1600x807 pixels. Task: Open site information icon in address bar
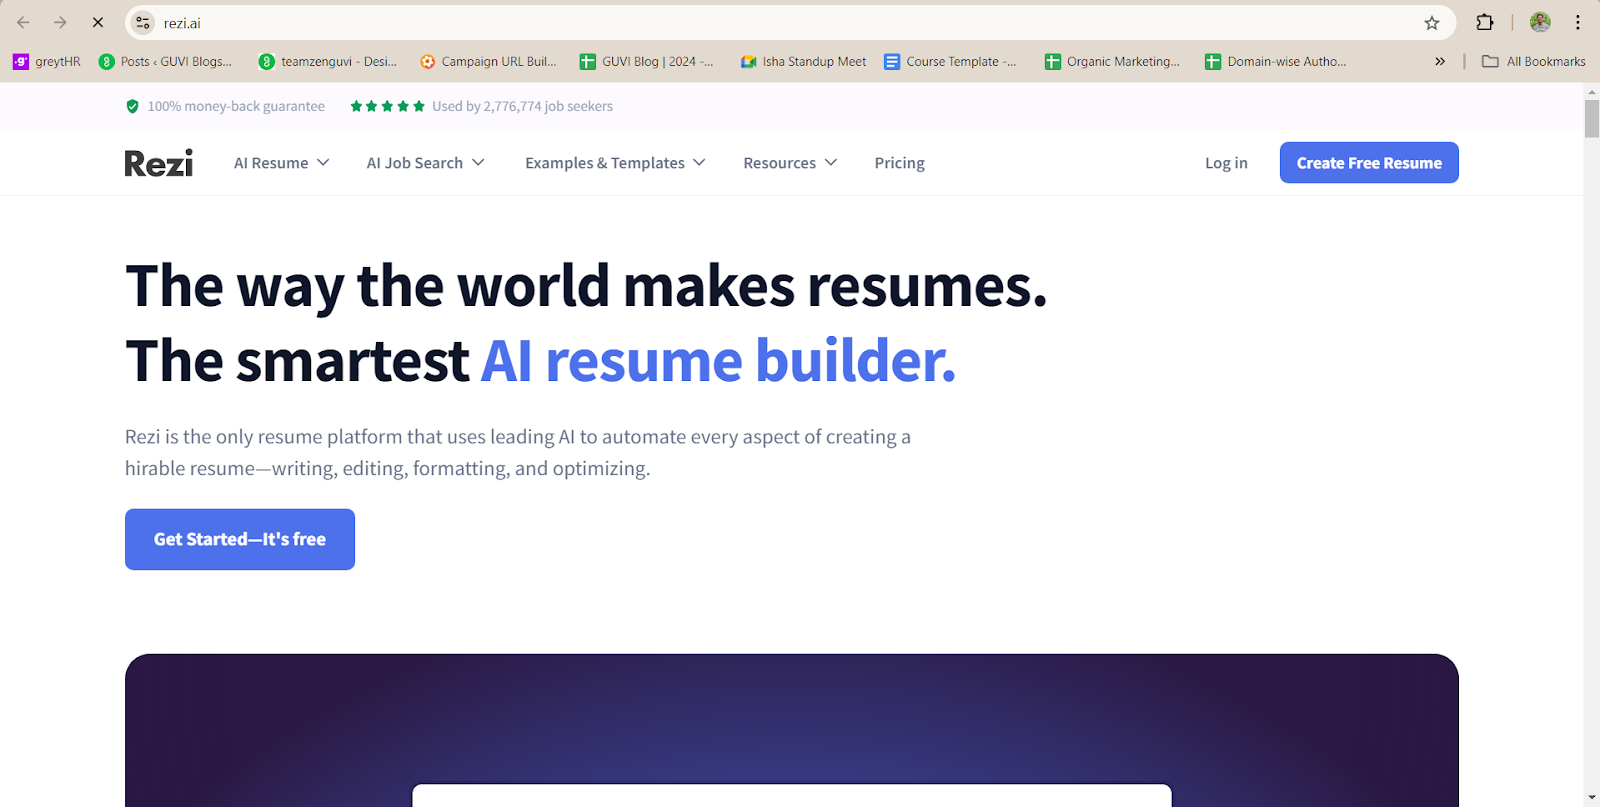143,23
